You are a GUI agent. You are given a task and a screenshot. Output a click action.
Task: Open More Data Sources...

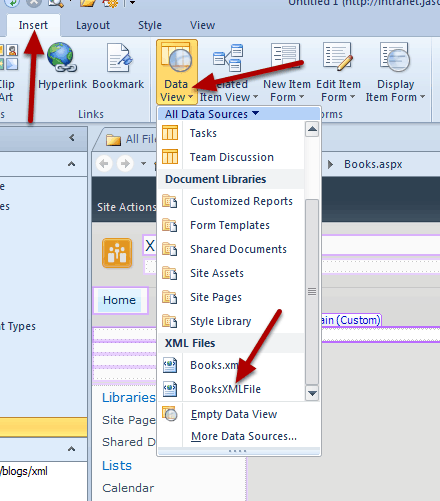(239, 436)
